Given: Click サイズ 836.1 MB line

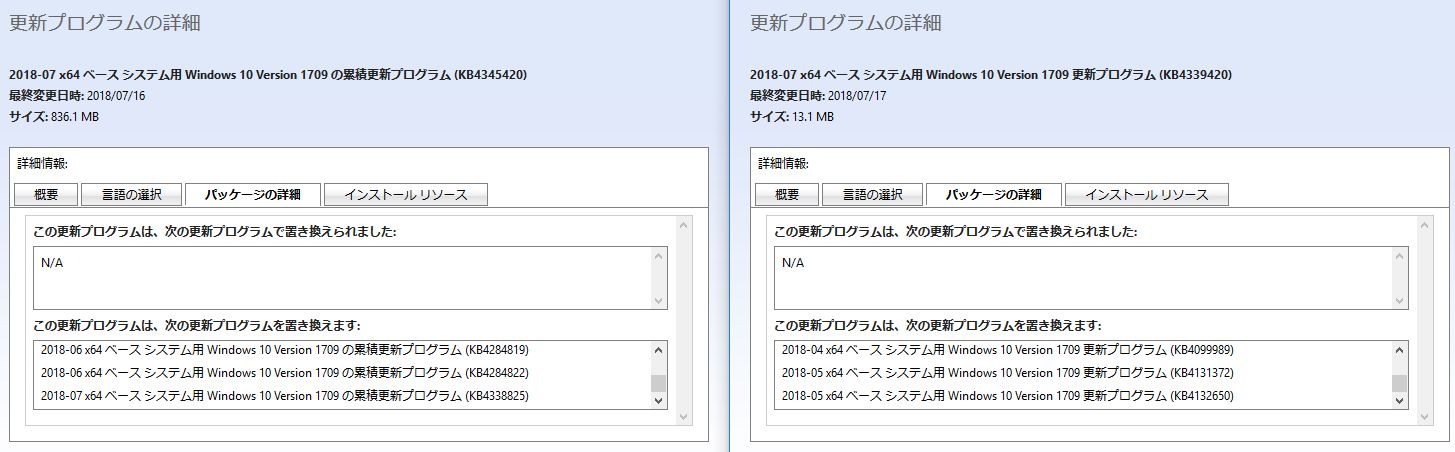Looking at the screenshot, I should (53, 117).
